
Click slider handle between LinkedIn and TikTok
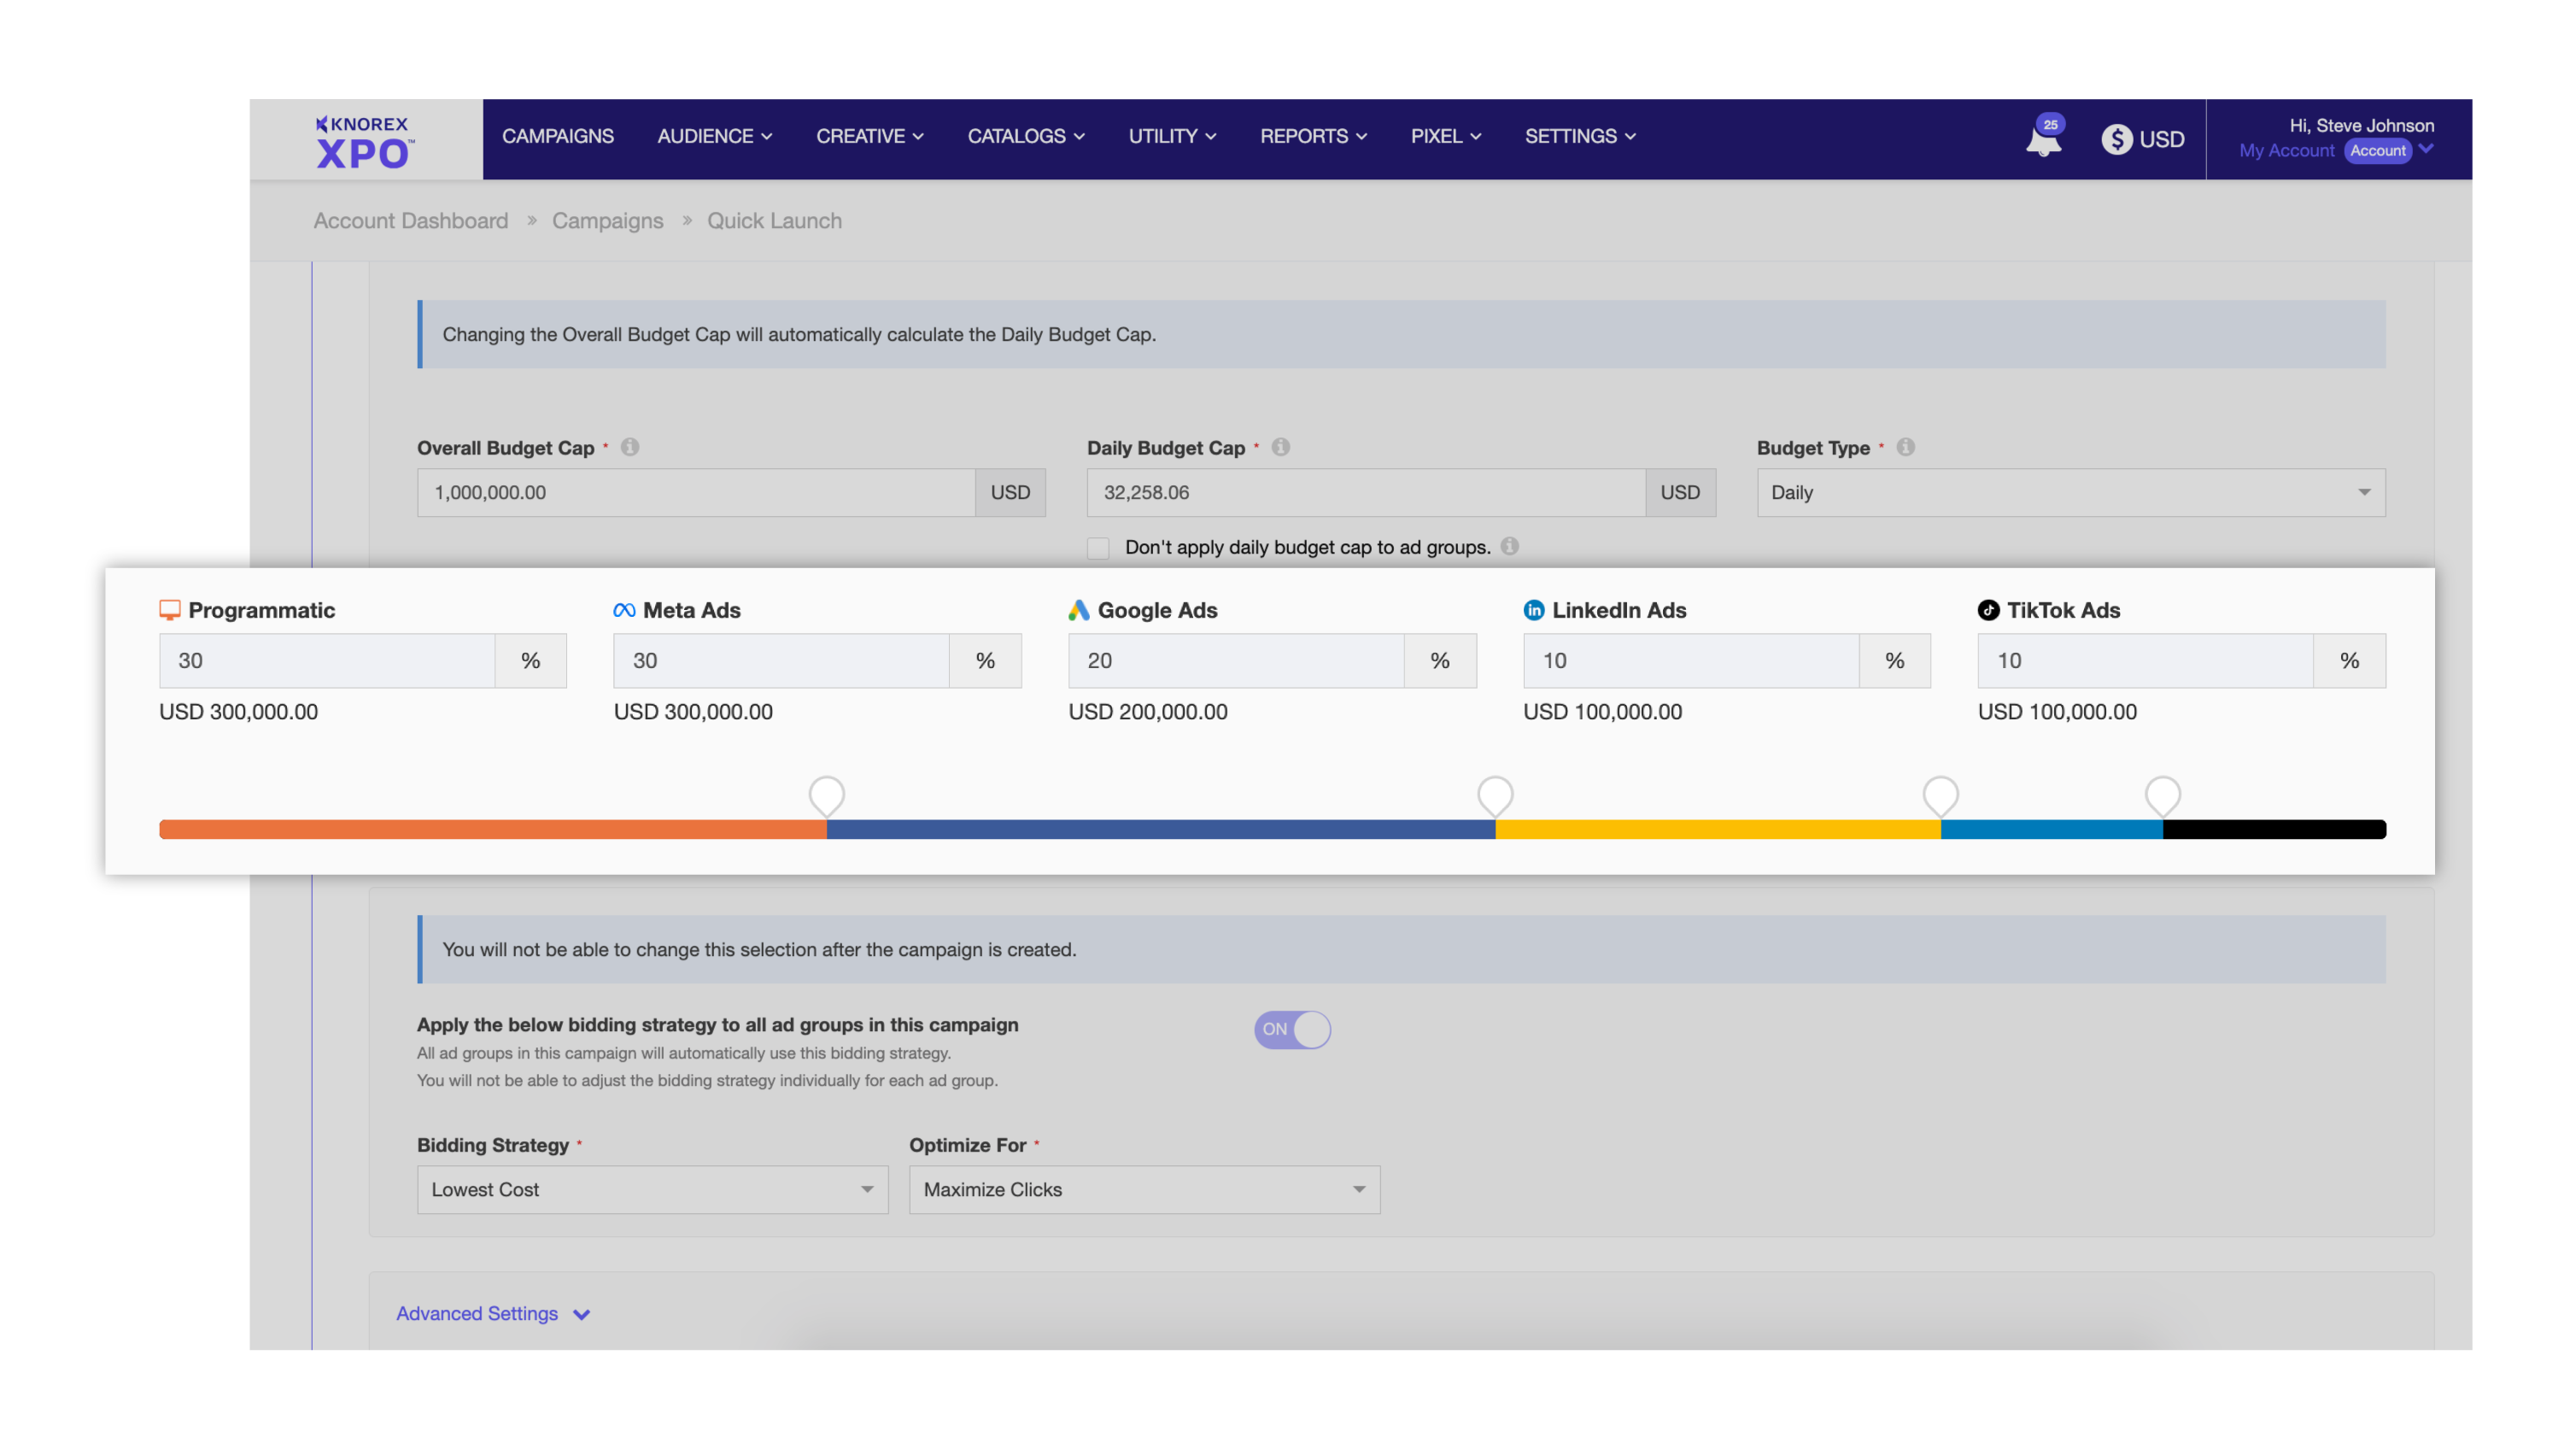point(2162,796)
